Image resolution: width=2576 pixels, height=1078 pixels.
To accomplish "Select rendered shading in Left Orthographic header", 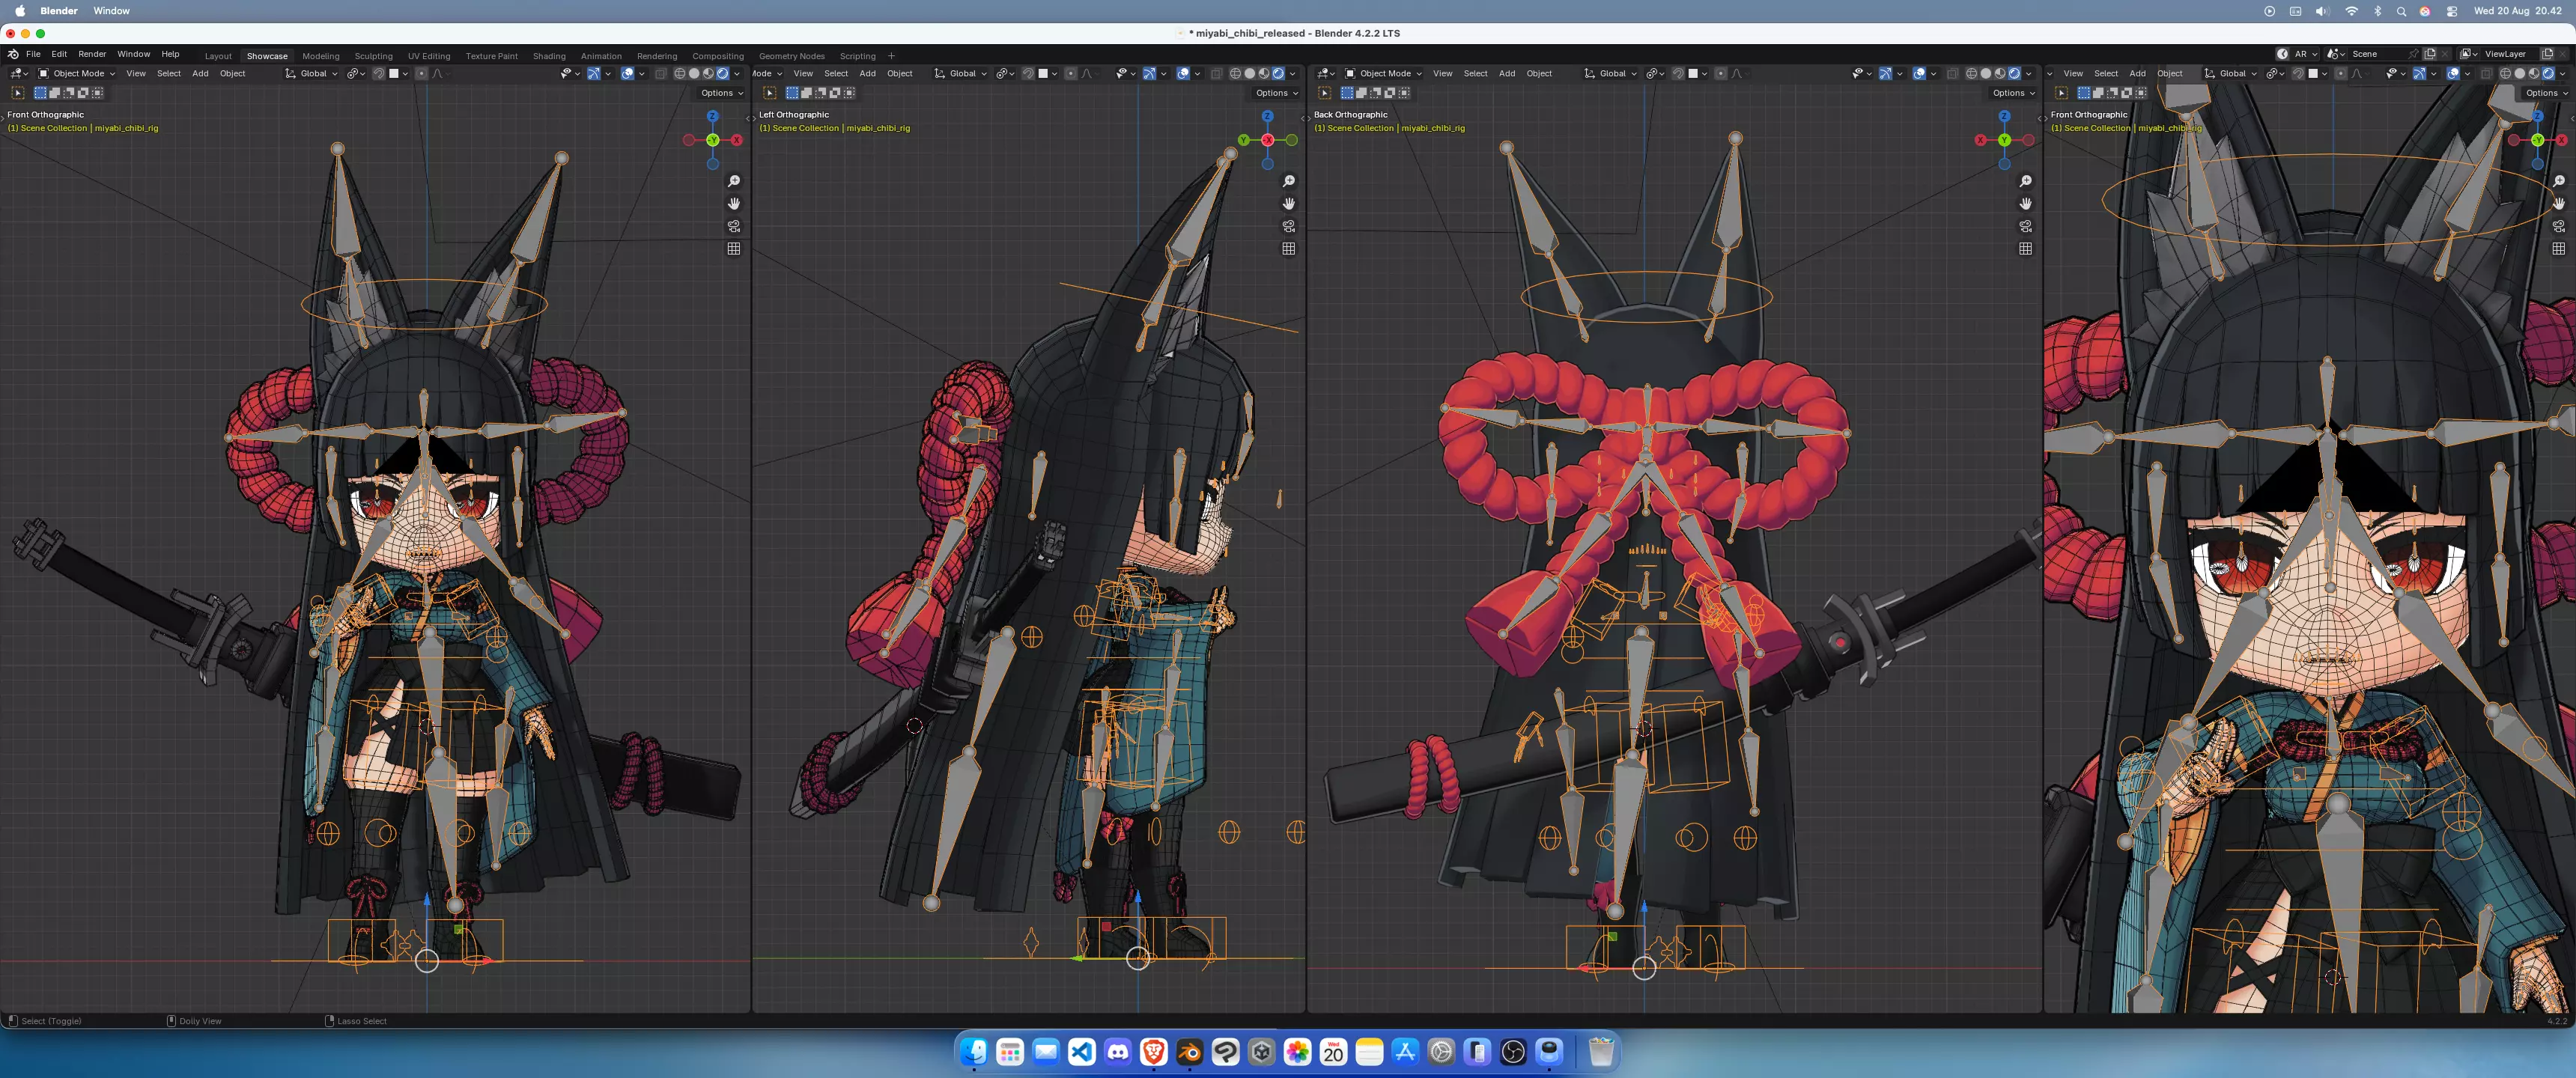I will [1277, 73].
